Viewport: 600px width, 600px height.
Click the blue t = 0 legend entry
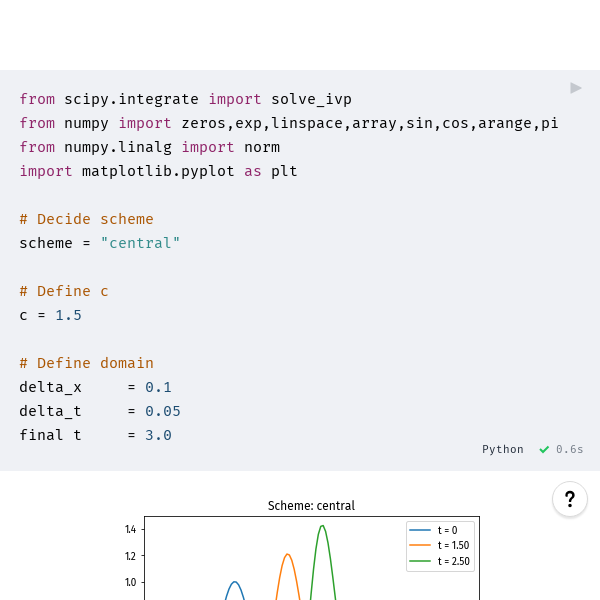click(446, 530)
